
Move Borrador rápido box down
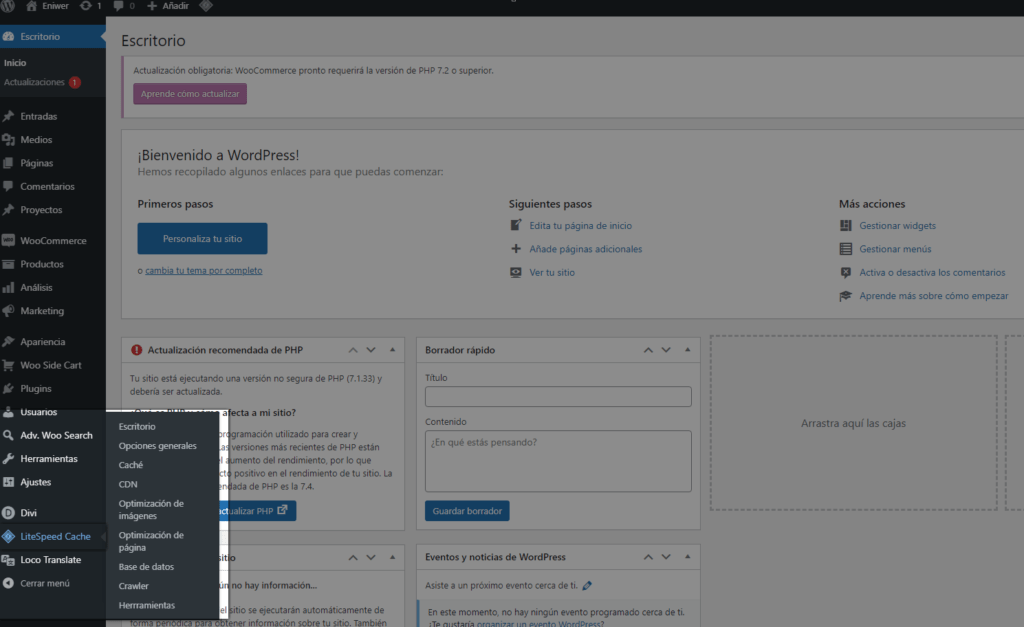click(x=666, y=350)
